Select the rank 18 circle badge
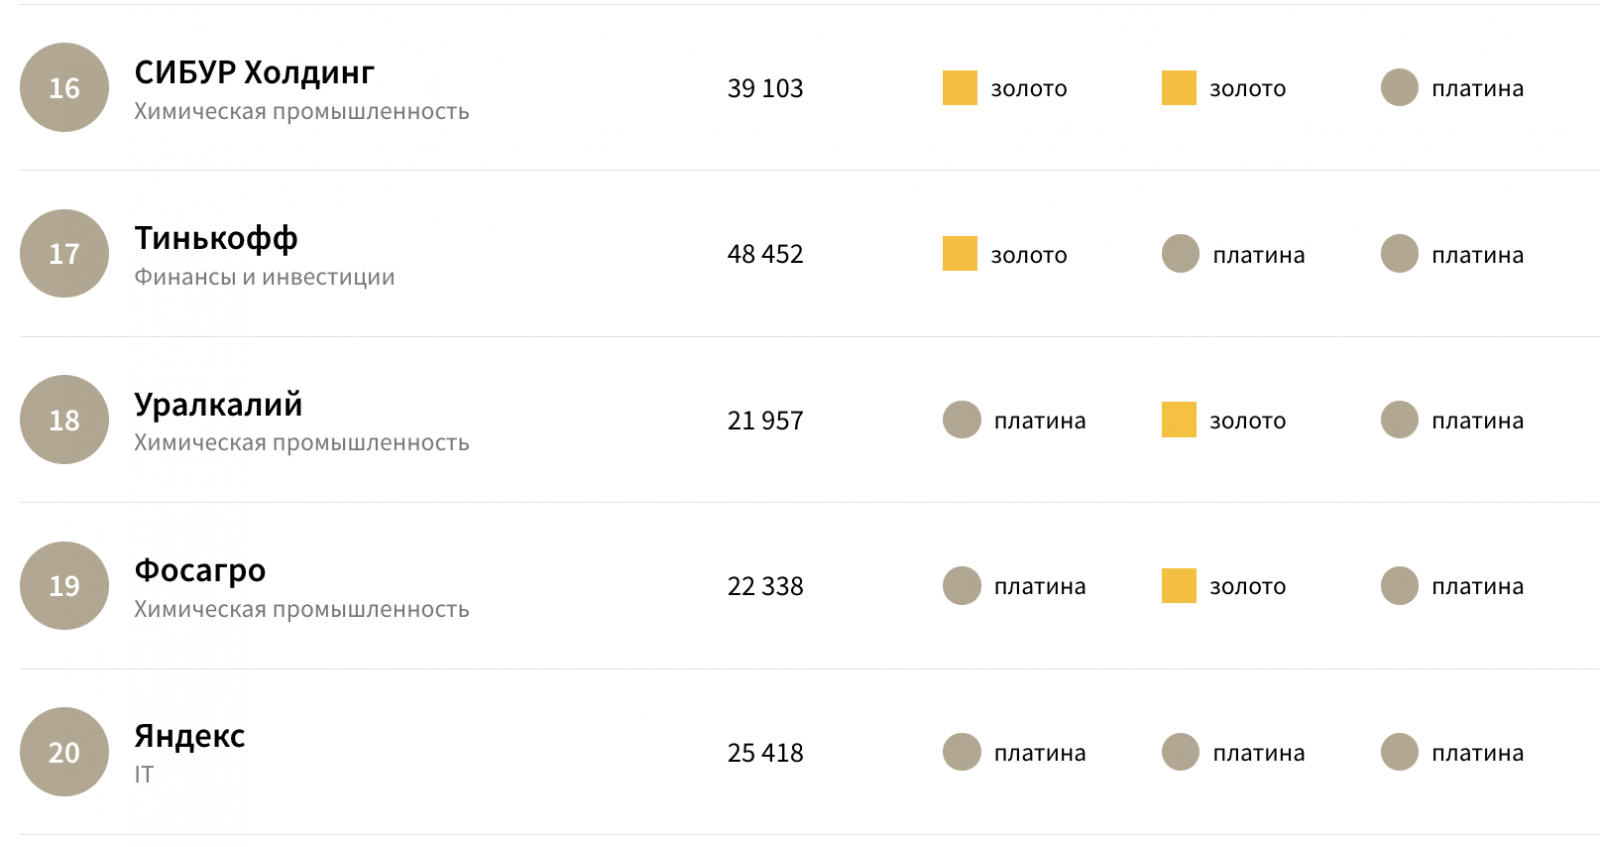The height and width of the screenshot is (847, 1600). (64, 420)
